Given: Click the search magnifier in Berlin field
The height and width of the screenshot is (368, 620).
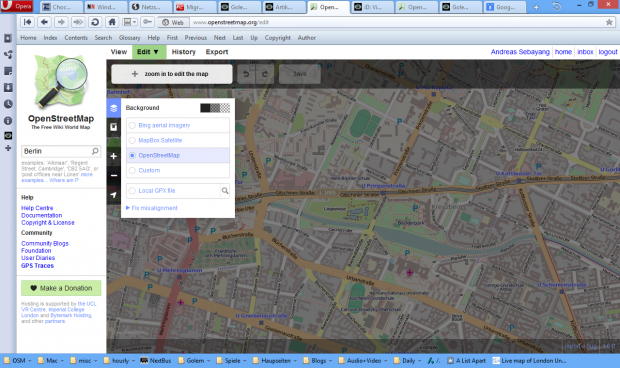Looking at the screenshot, I should click(x=95, y=151).
